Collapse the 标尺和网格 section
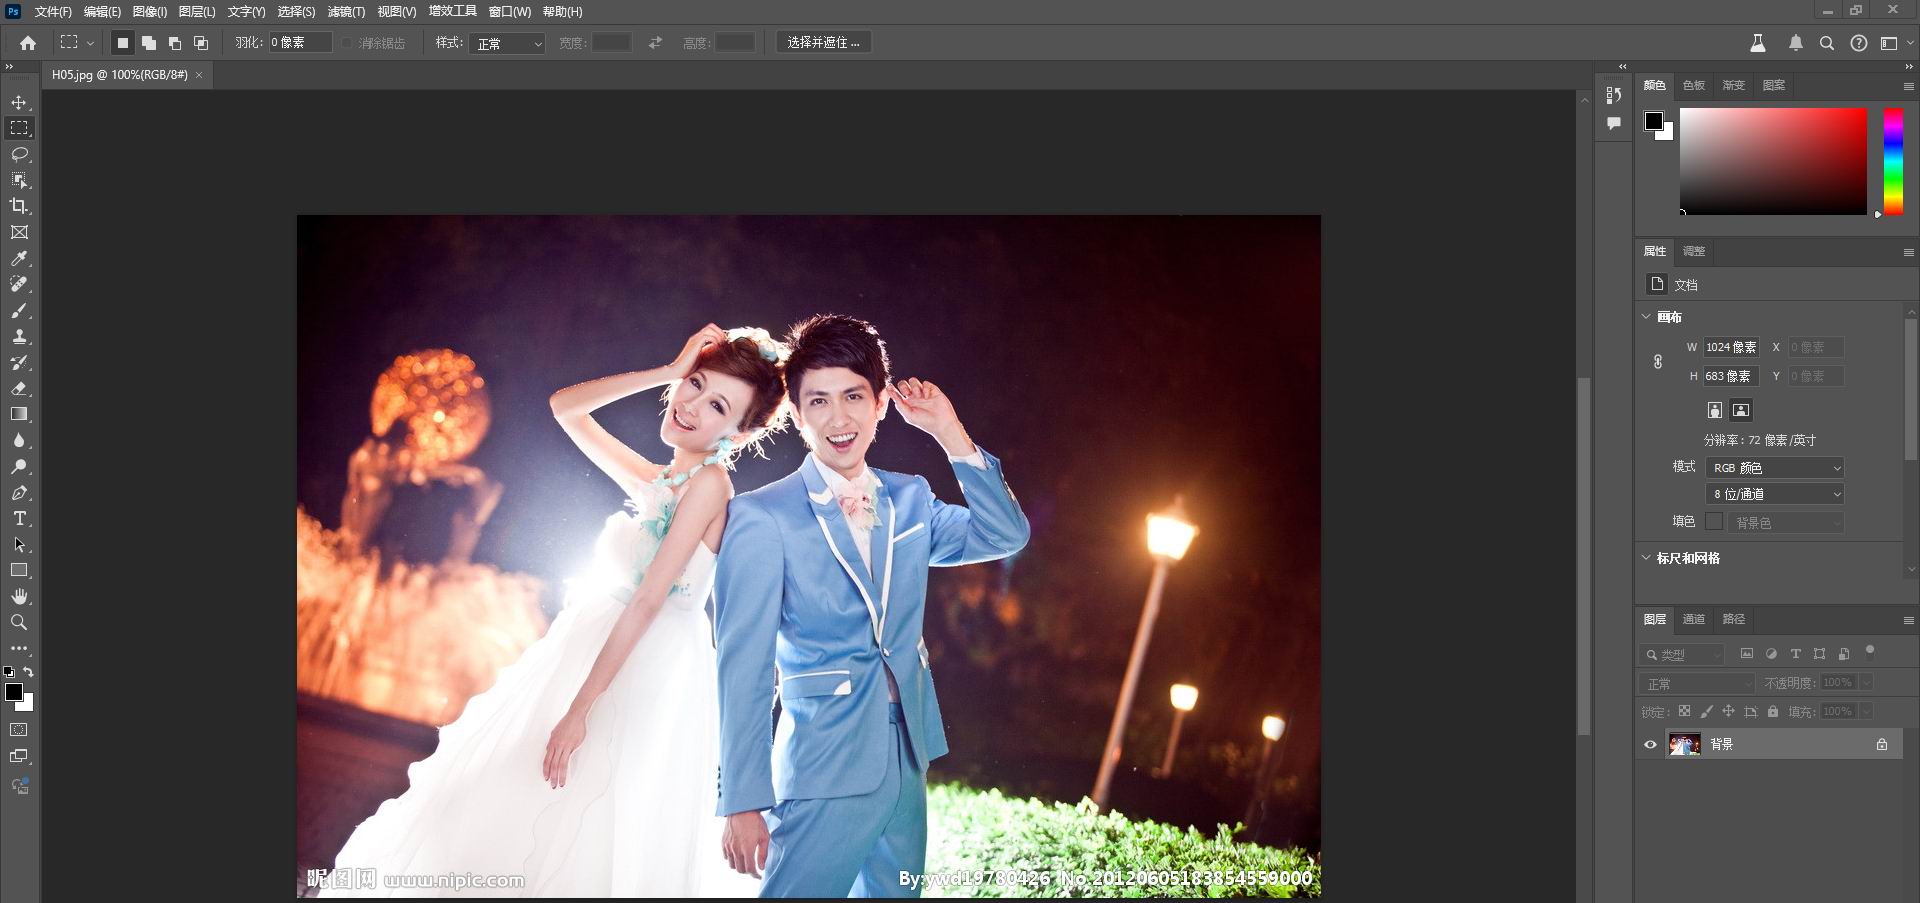The height and width of the screenshot is (903, 1920). [1647, 557]
